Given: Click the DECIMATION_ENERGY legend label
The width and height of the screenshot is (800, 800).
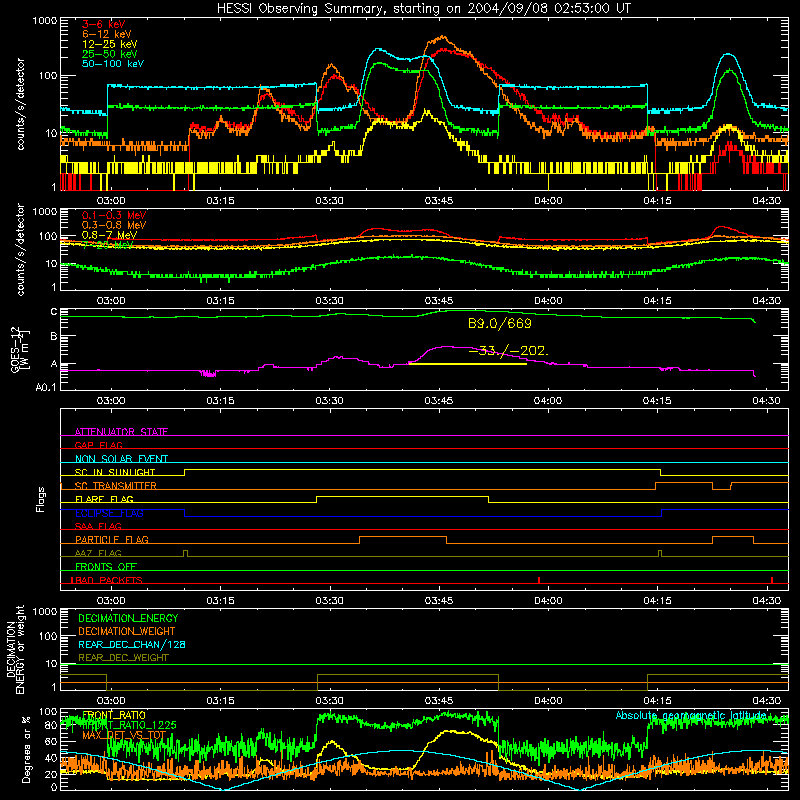Looking at the screenshot, I should point(128,618).
